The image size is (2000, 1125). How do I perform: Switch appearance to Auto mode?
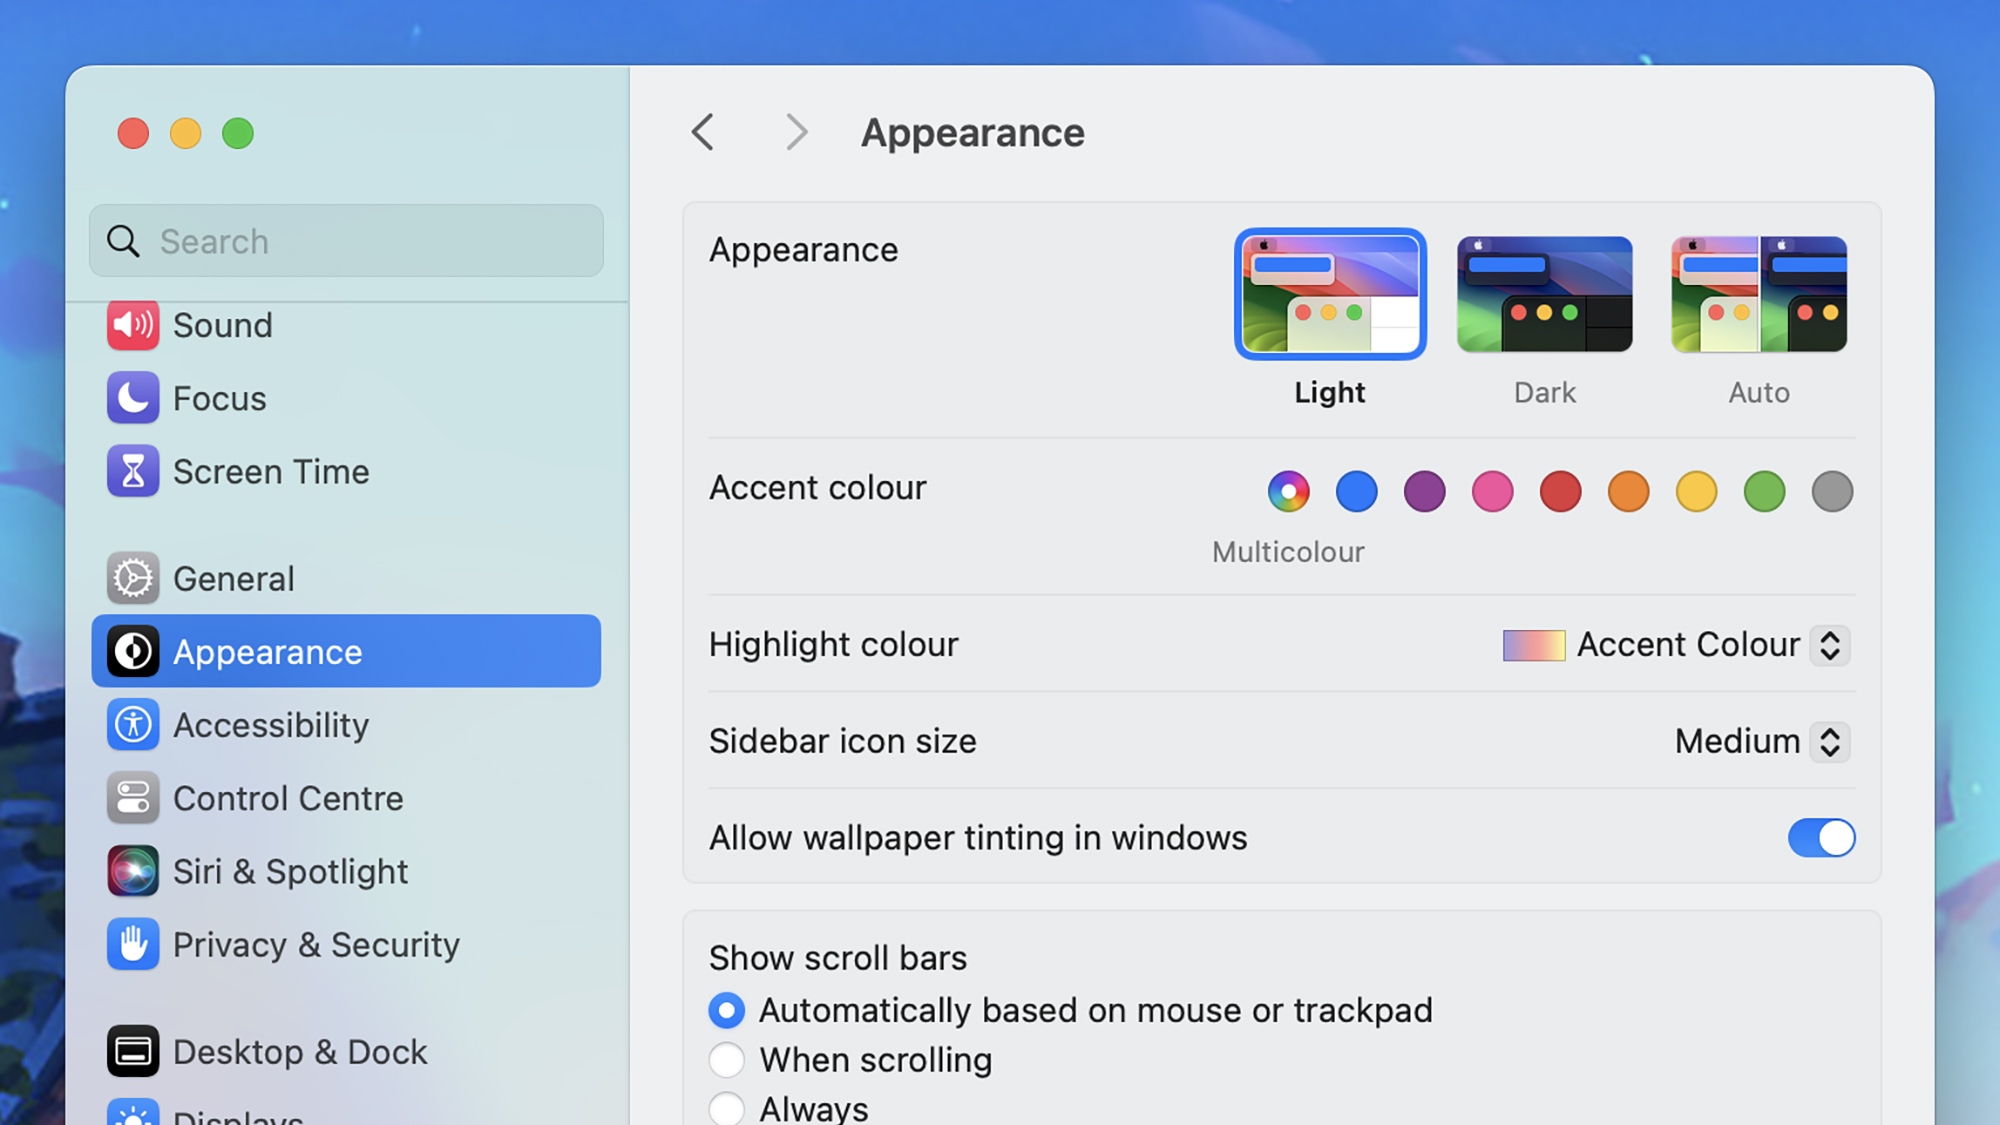pyautogui.click(x=1759, y=294)
